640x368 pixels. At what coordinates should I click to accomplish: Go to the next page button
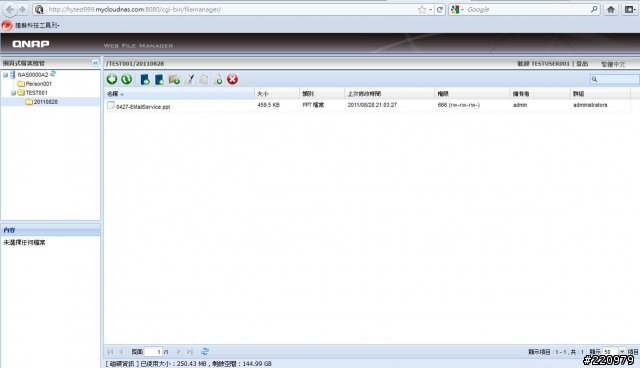pos(178,351)
